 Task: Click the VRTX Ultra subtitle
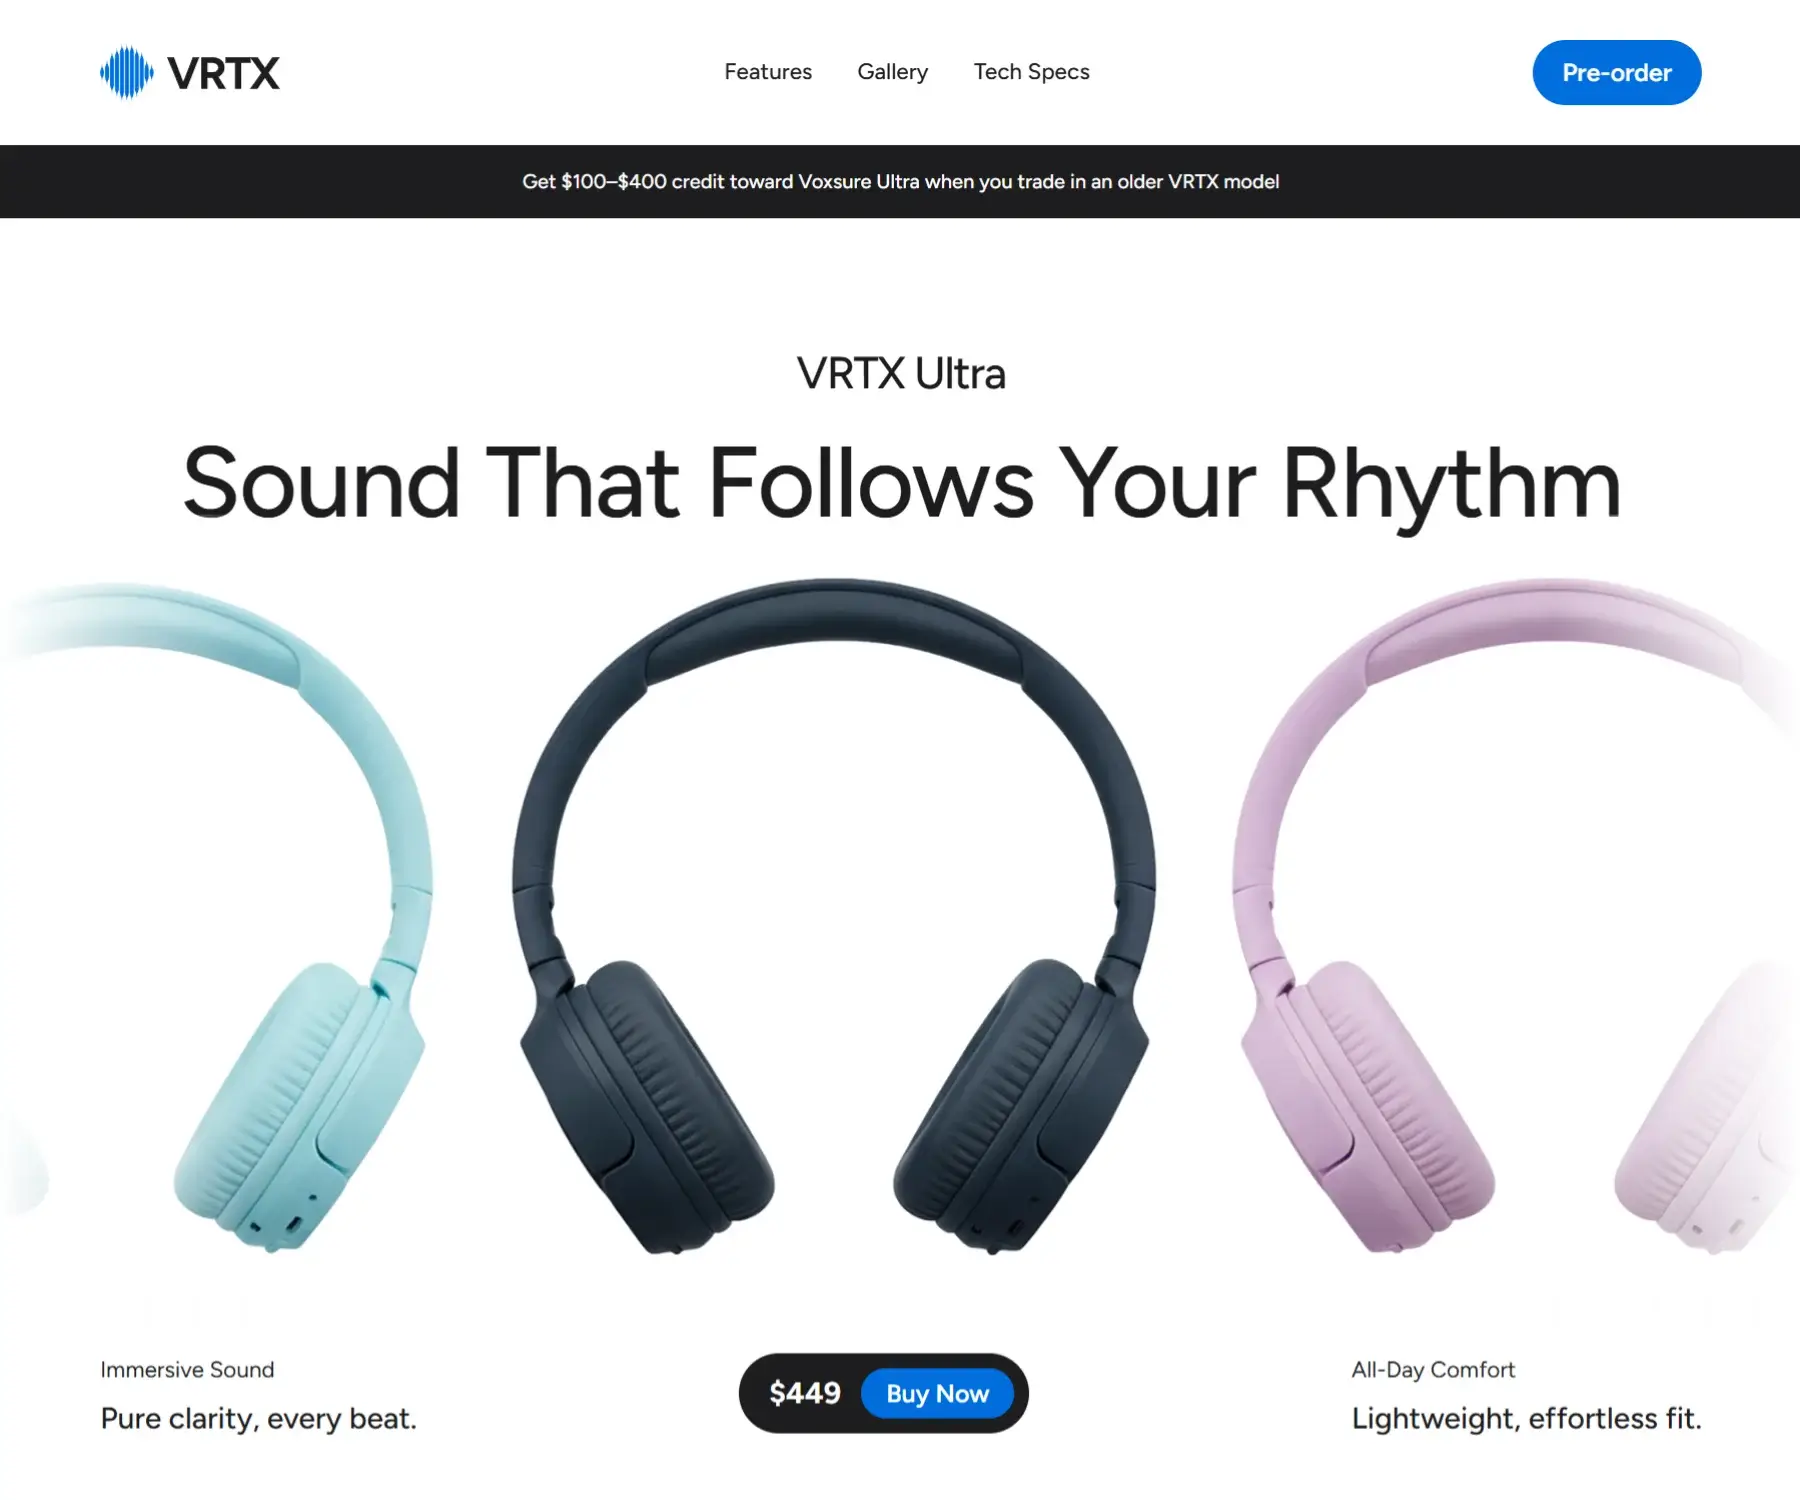[x=901, y=374]
